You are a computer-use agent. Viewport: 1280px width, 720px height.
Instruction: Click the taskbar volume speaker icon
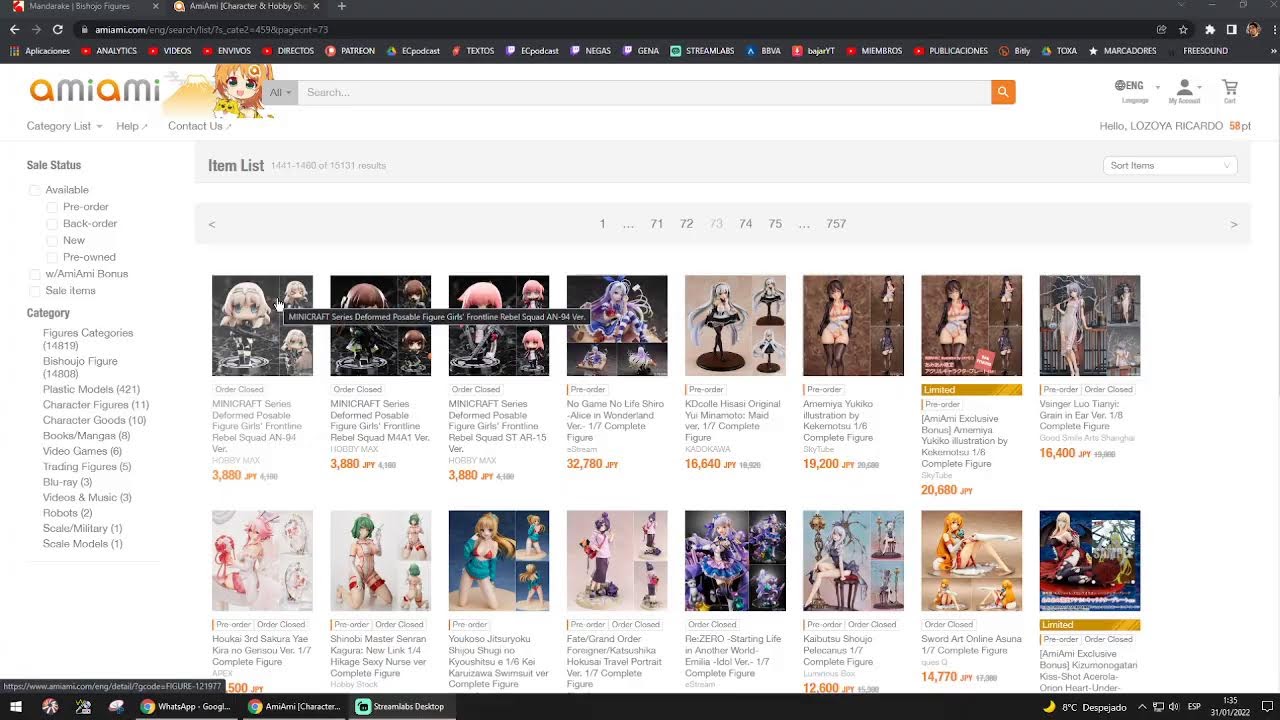coord(1173,707)
